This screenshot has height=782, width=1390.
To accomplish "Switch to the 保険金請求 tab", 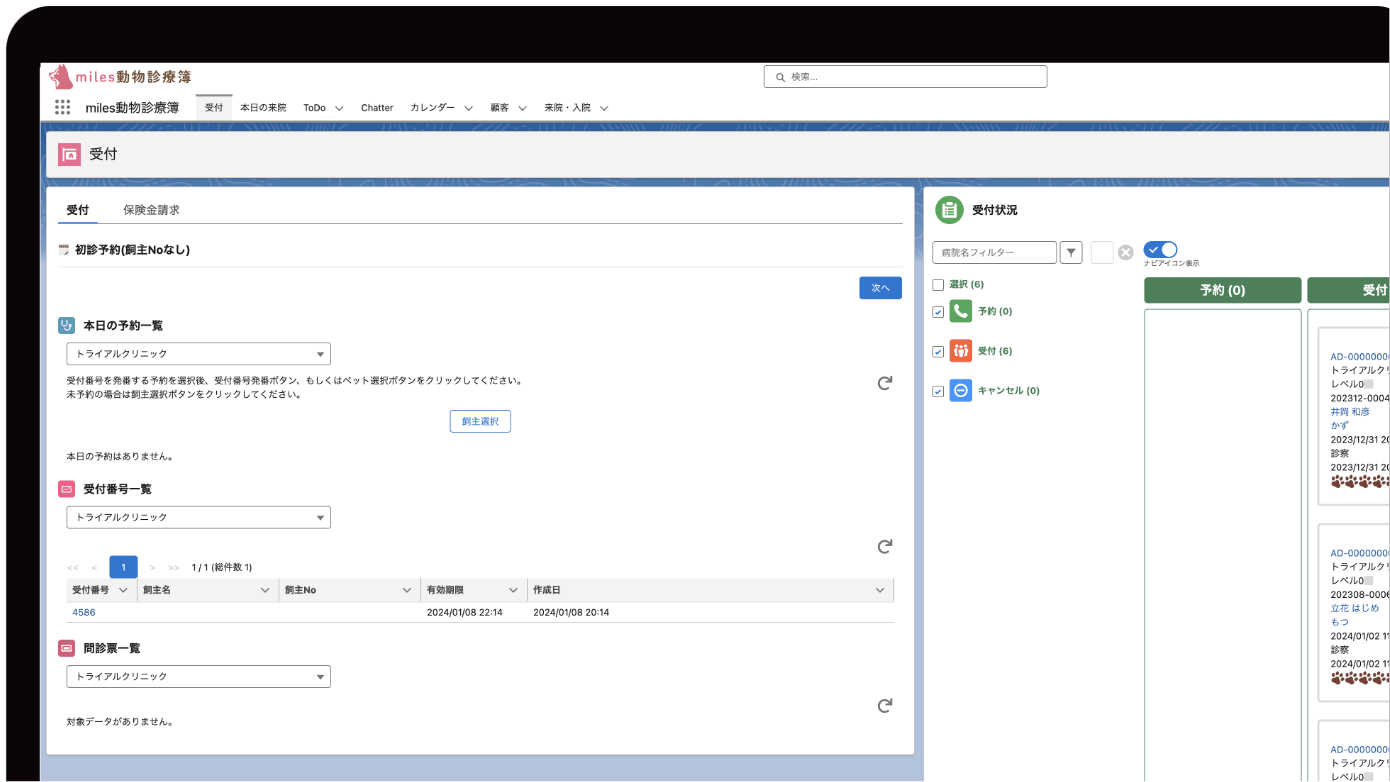I will (151, 210).
